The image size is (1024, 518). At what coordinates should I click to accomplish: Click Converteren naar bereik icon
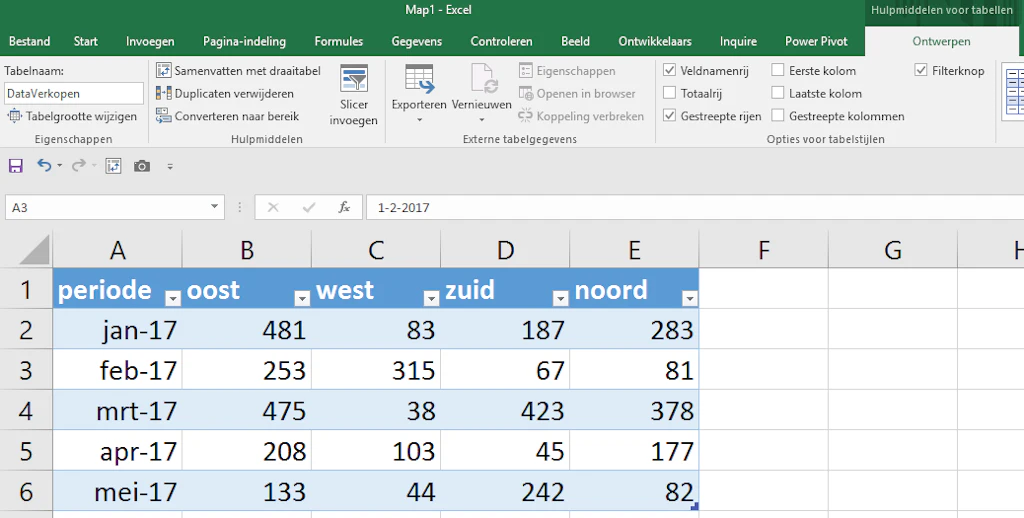click(163, 116)
